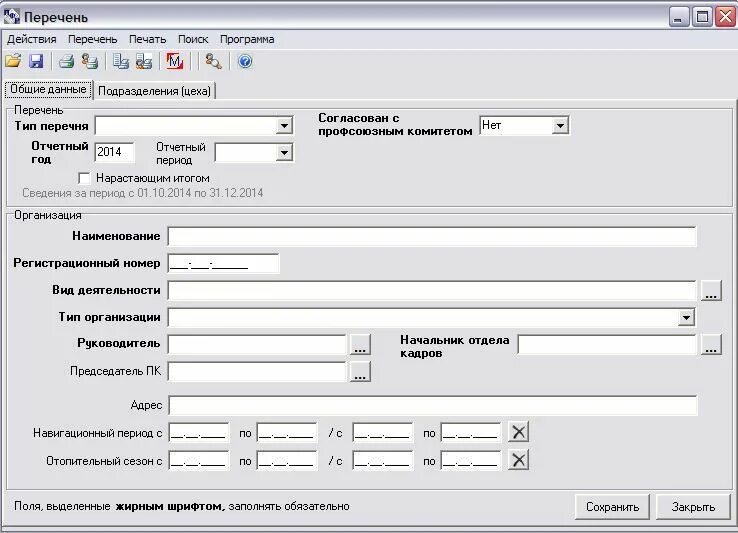The image size is (738, 533).
Task: Browse Начальник отдела кадров ellipsis button
Action: click(x=711, y=345)
